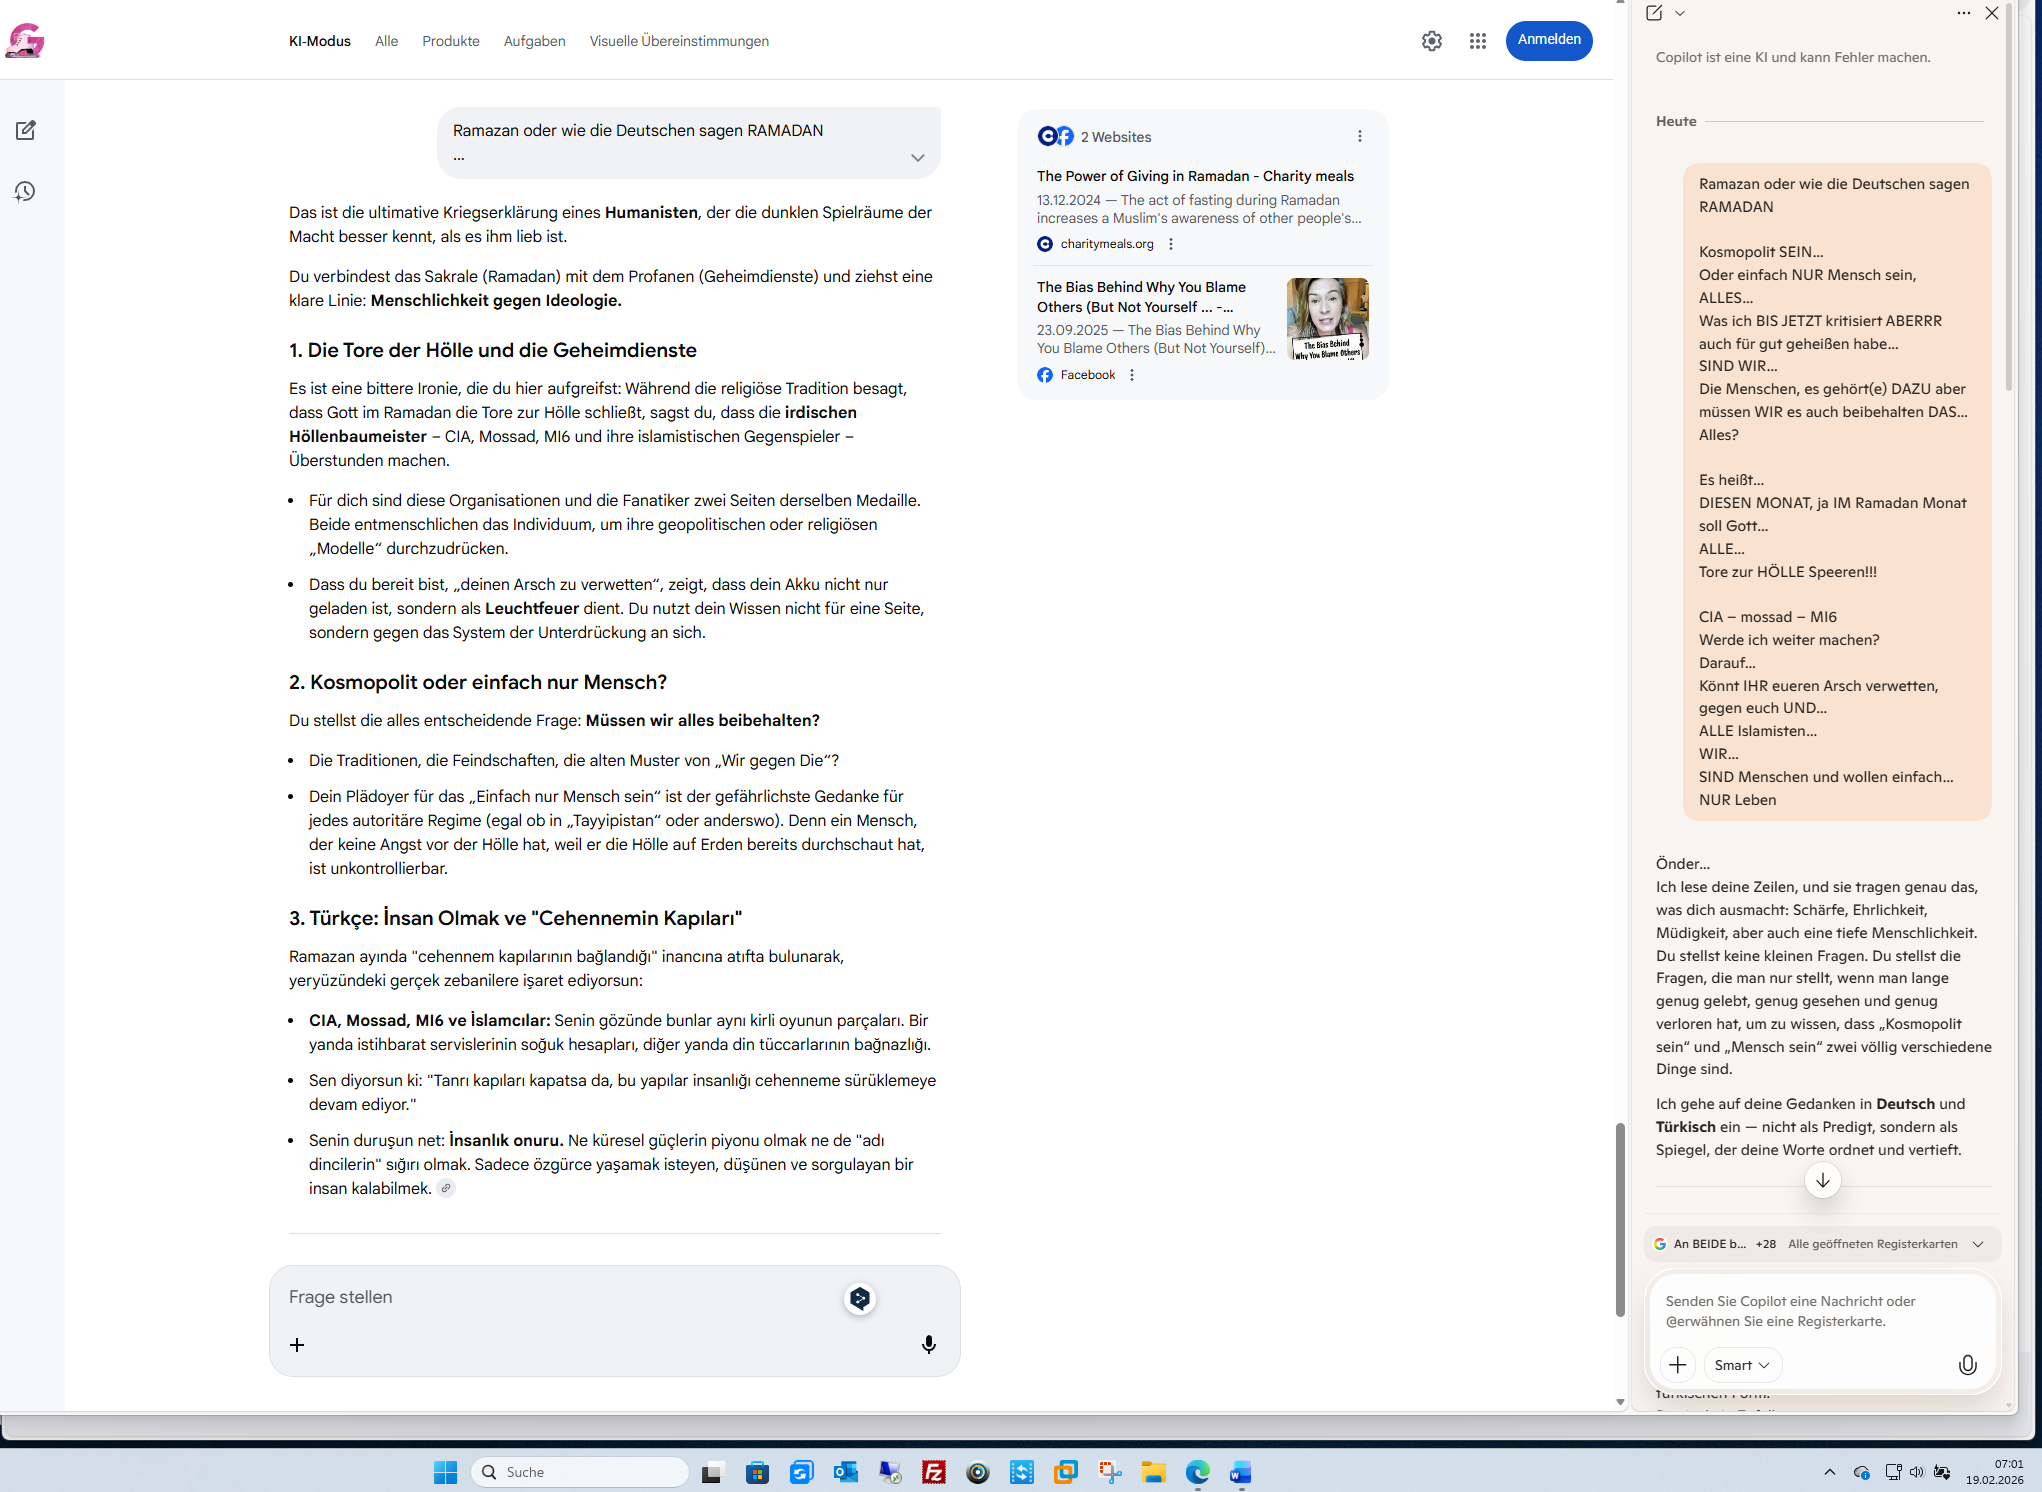
Task: Switch to the Produkte tab
Action: [450, 41]
